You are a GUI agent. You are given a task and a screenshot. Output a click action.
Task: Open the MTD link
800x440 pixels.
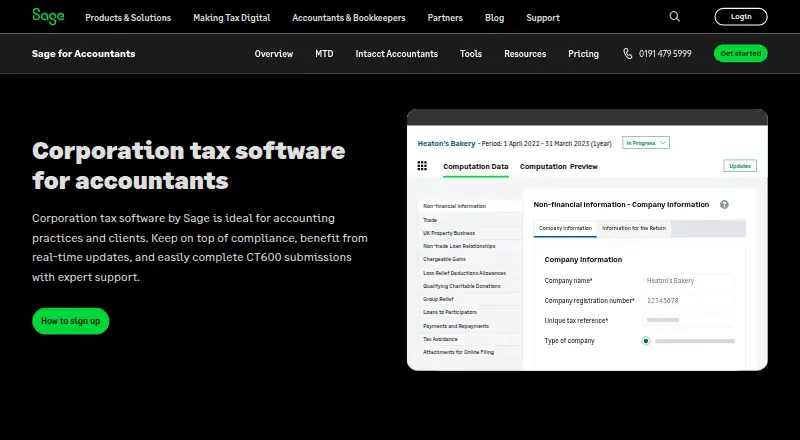pyautogui.click(x=324, y=54)
